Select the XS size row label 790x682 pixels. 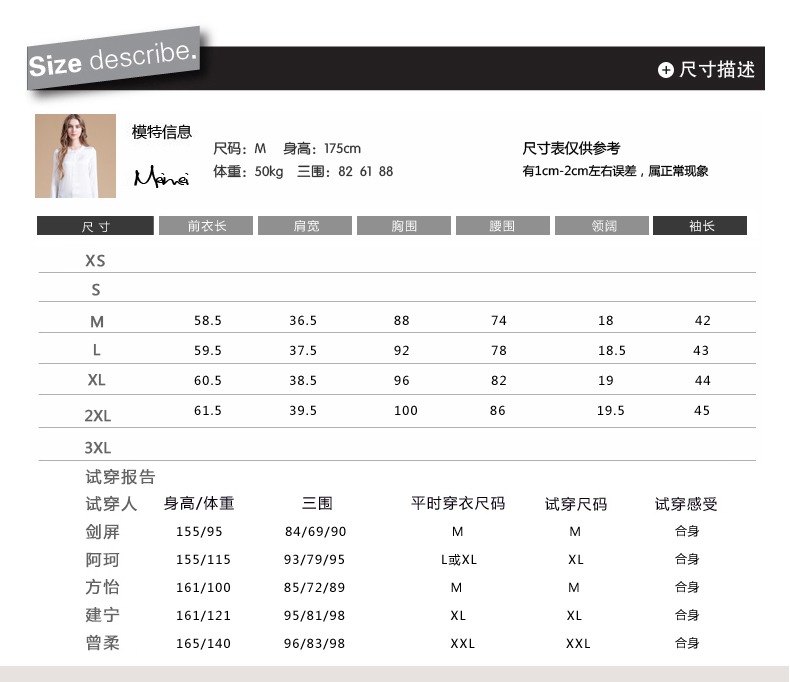(95, 260)
